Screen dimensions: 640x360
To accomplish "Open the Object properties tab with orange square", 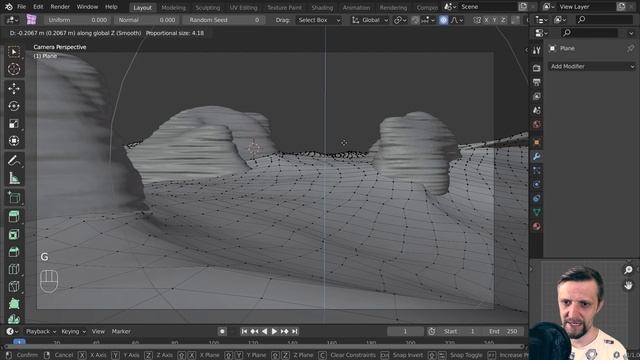I will [537, 142].
